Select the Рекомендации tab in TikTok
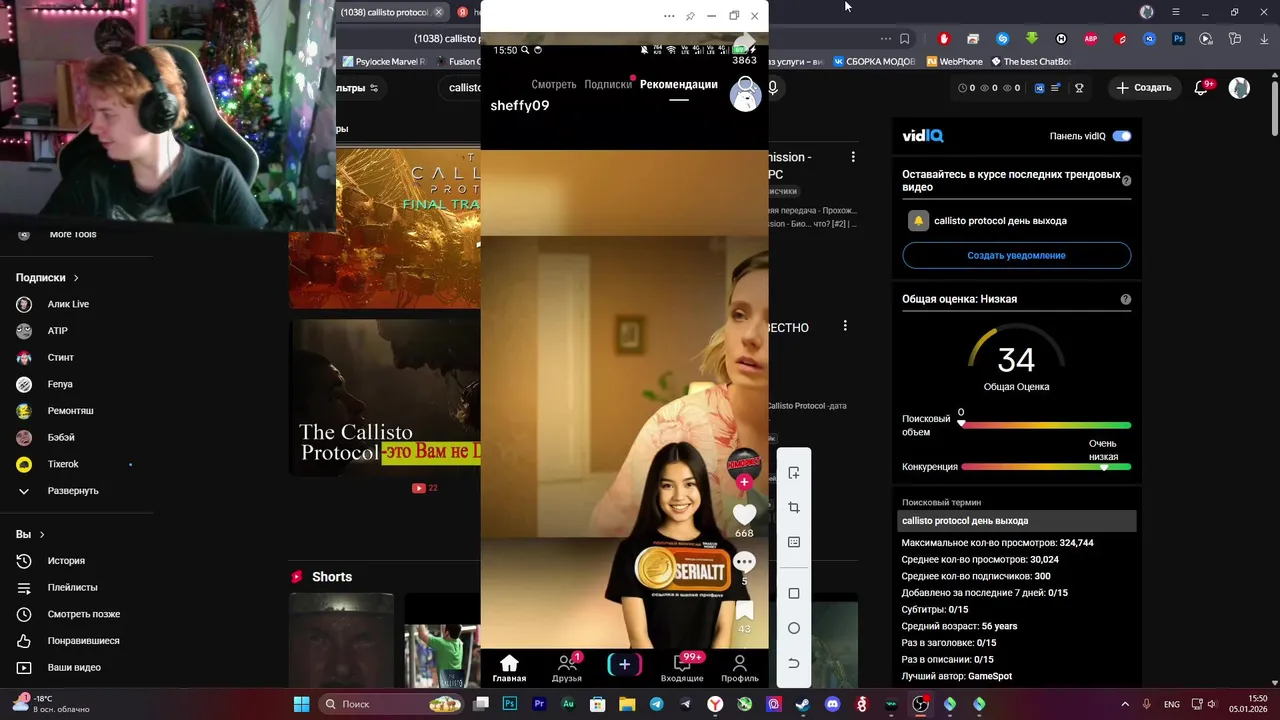Viewport: 1280px width, 720px height. [x=679, y=85]
